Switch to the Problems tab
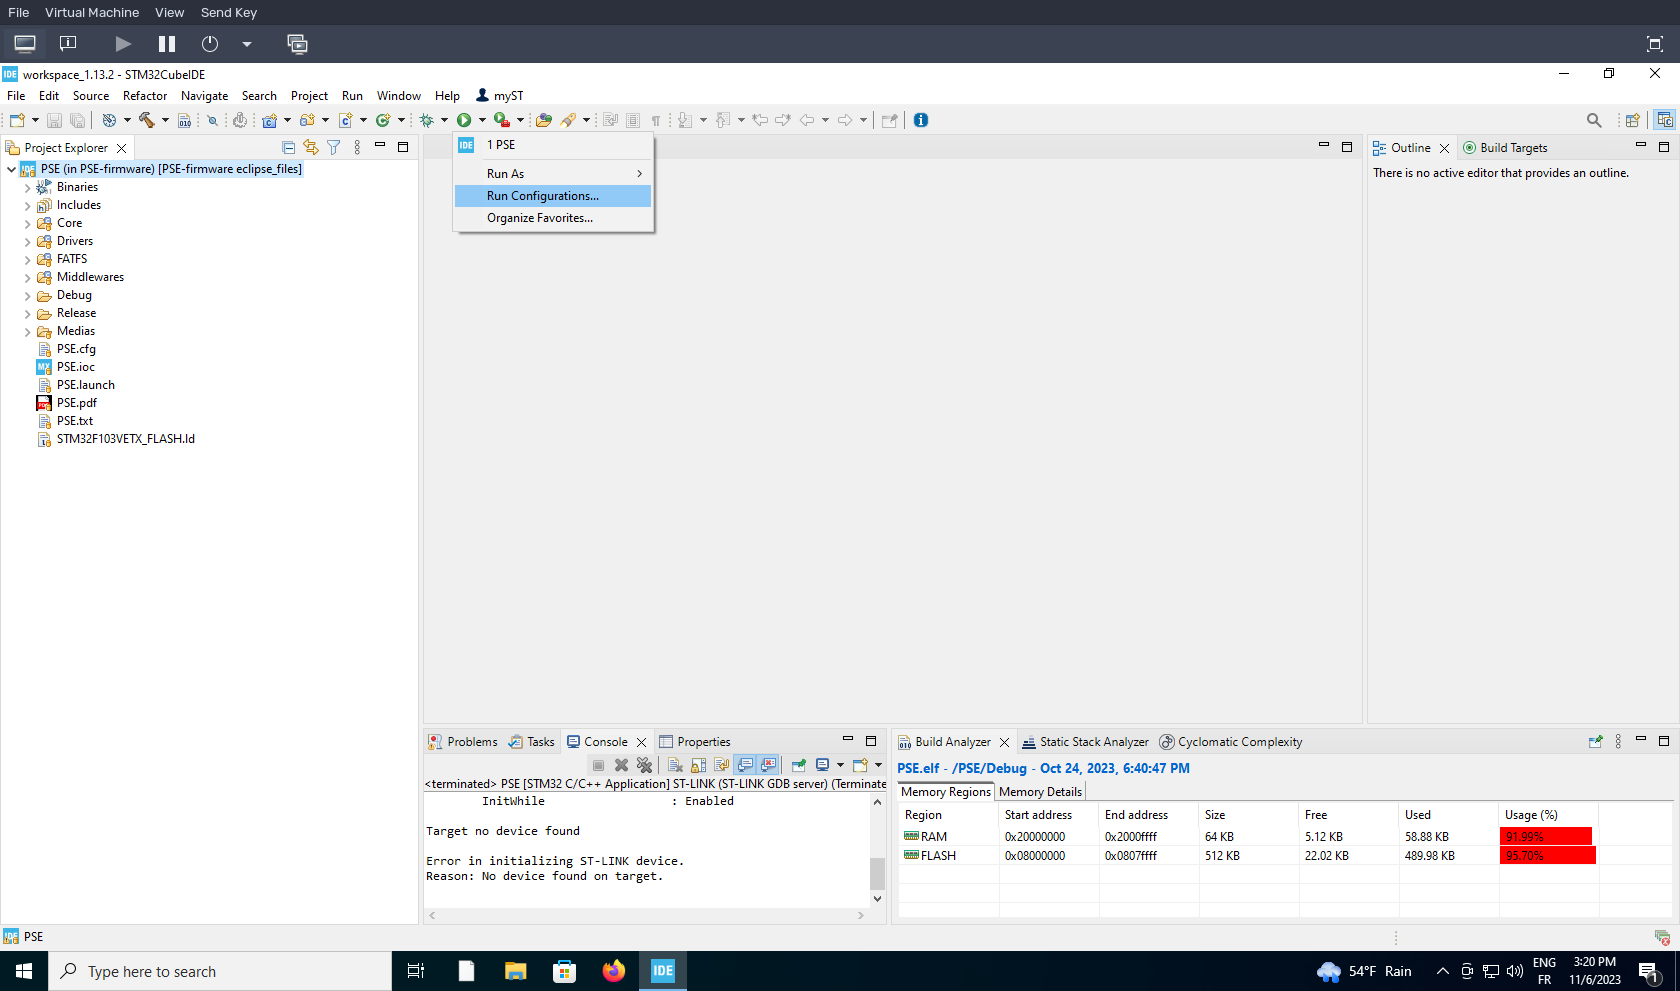The image size is (1680, 991). pos(462,742)
